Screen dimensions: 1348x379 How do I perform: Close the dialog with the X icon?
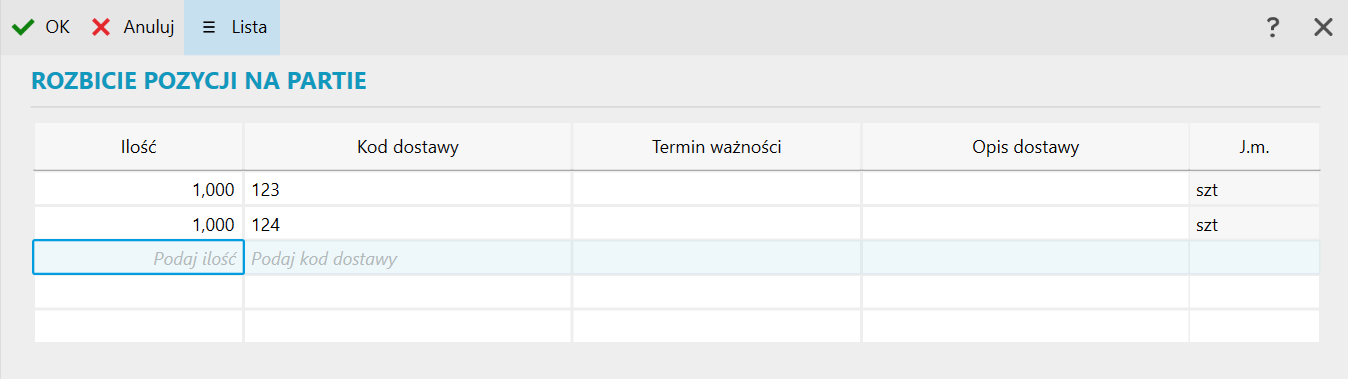click(x=1323, y=27)
